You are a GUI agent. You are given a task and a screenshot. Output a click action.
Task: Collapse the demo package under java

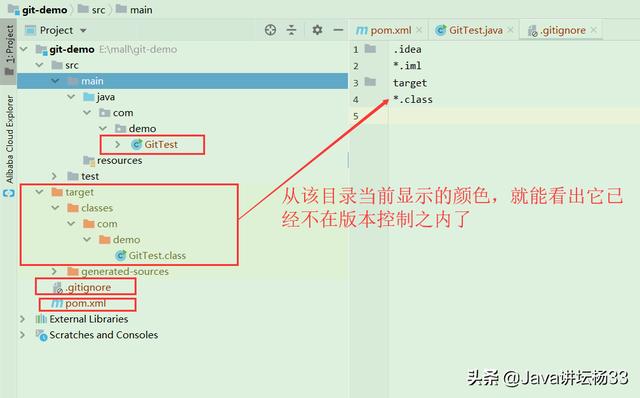103,129
